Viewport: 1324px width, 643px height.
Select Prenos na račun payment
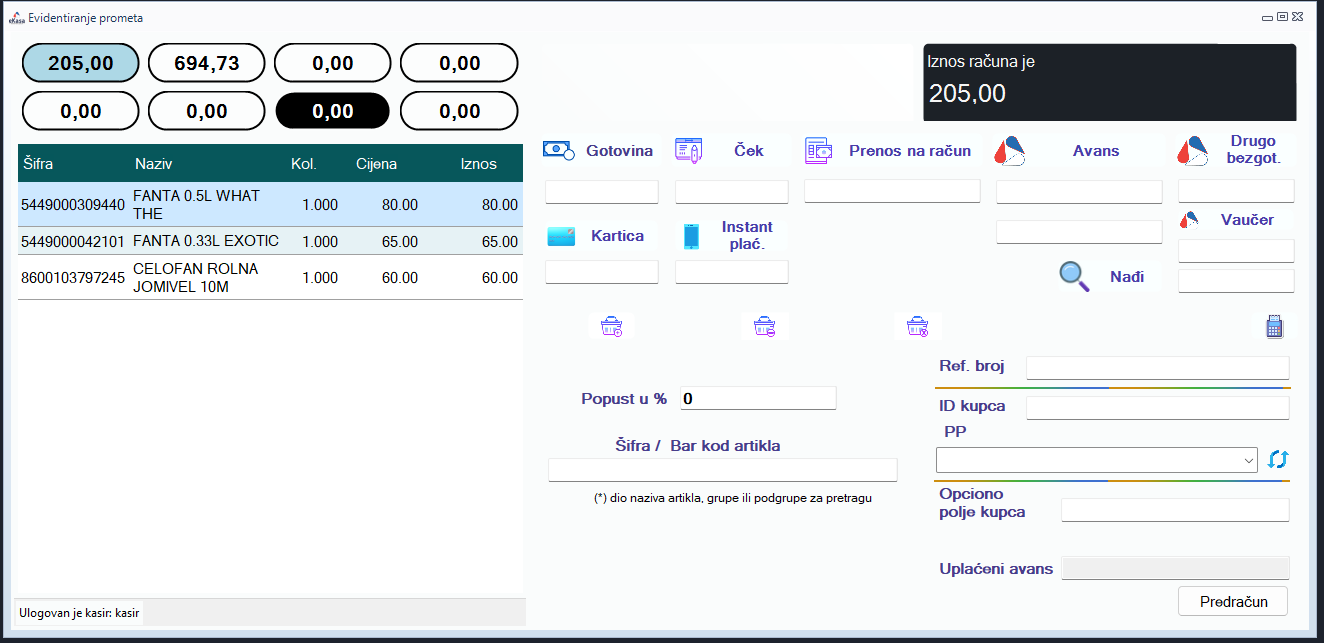(x=892, y=151)
